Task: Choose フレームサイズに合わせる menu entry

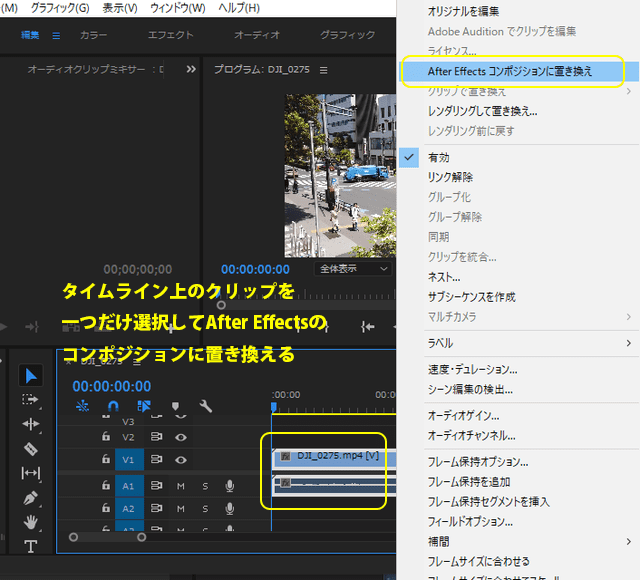Action: coord(518,561)
